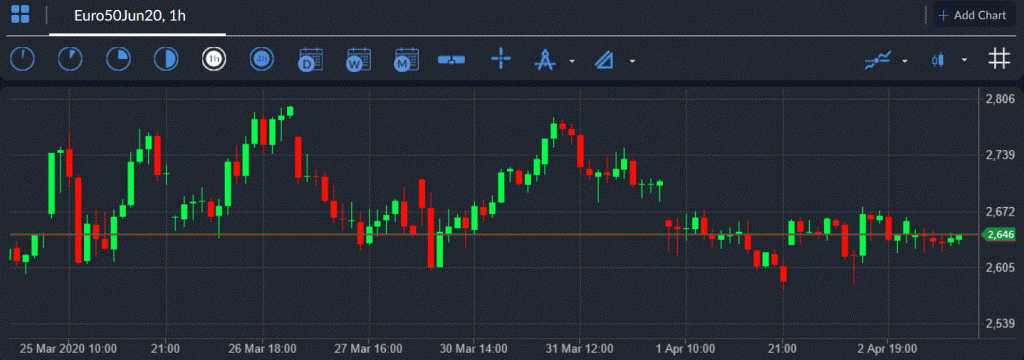Image resolution: width=1024 pixels, height=360 pixels.
Task: Click the 2 Apr 19:00 time label
Action: [x=886, y=348]
